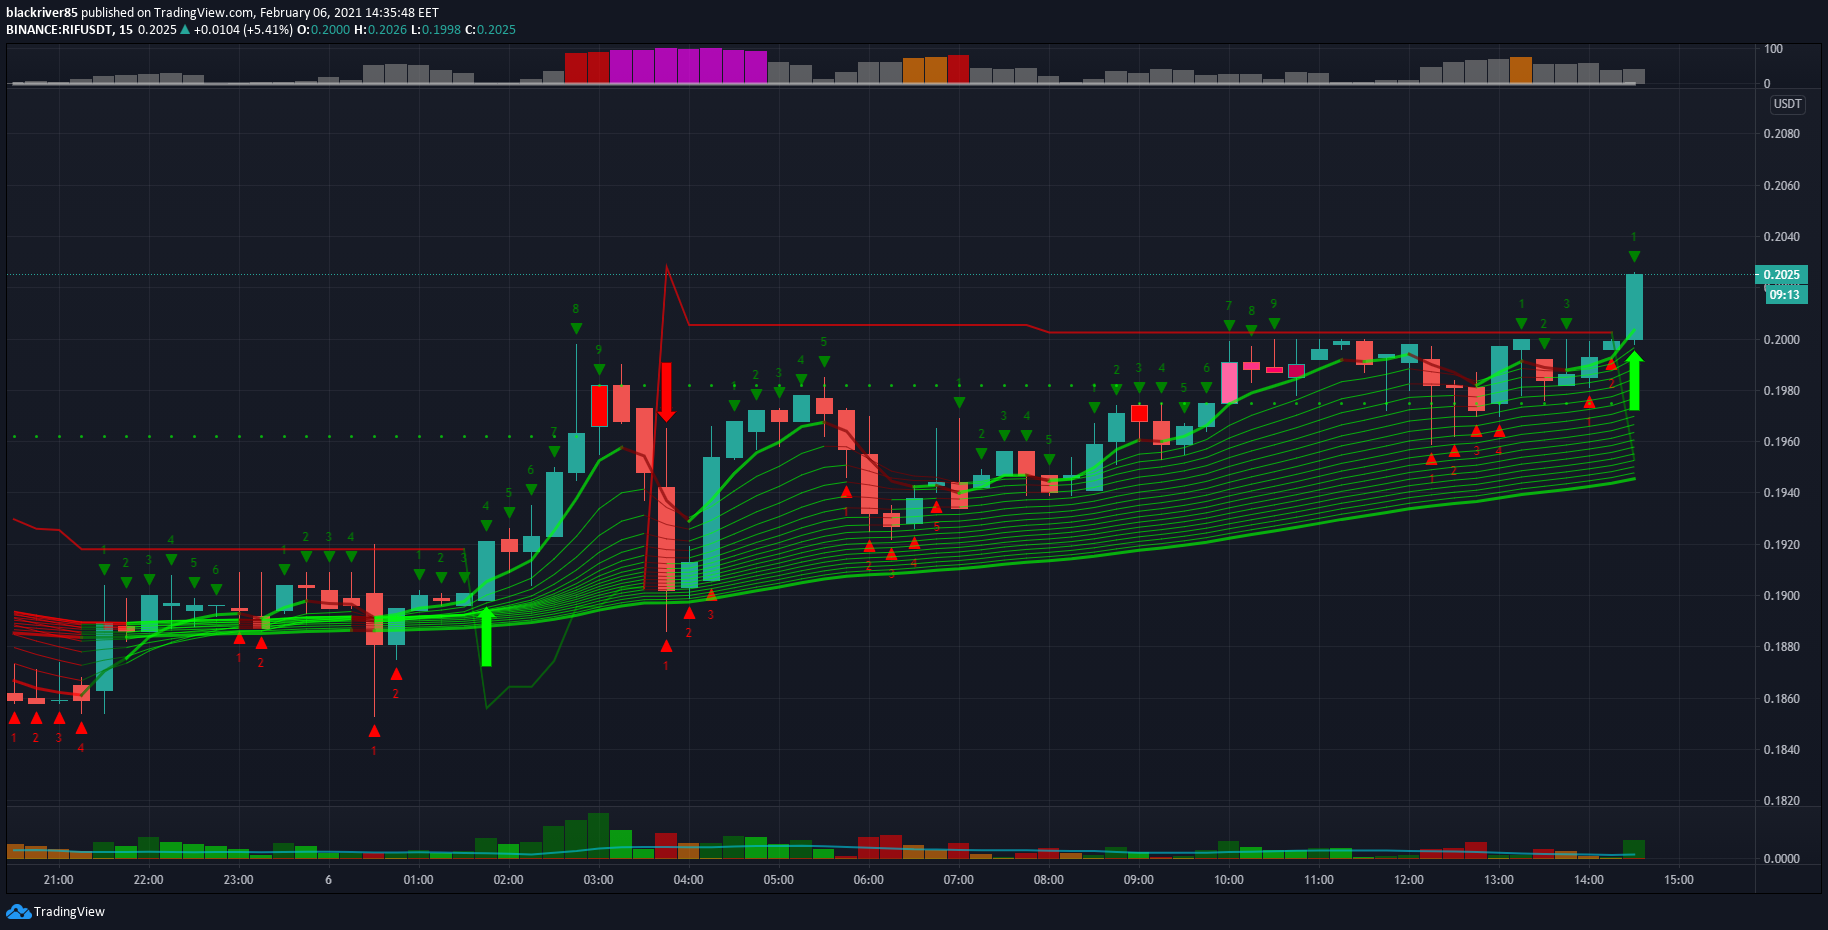Click the 03:00 time axis label
Image resolution: width=1828 pixels, height=930 pixels.
coord(598,880)
